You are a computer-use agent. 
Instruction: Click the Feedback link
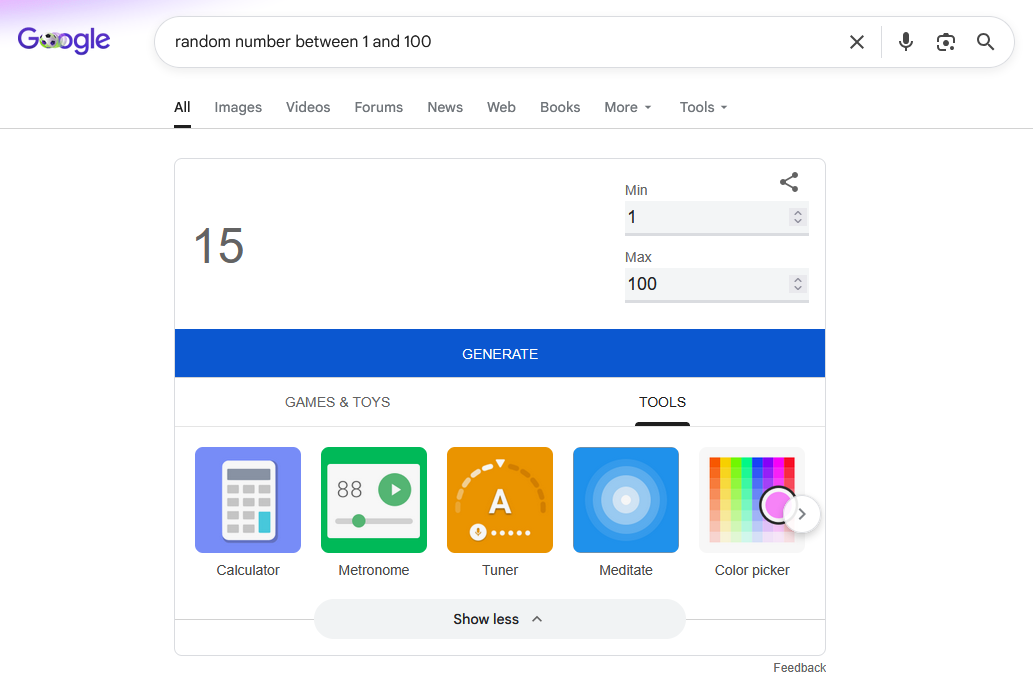tap(799, 668)
